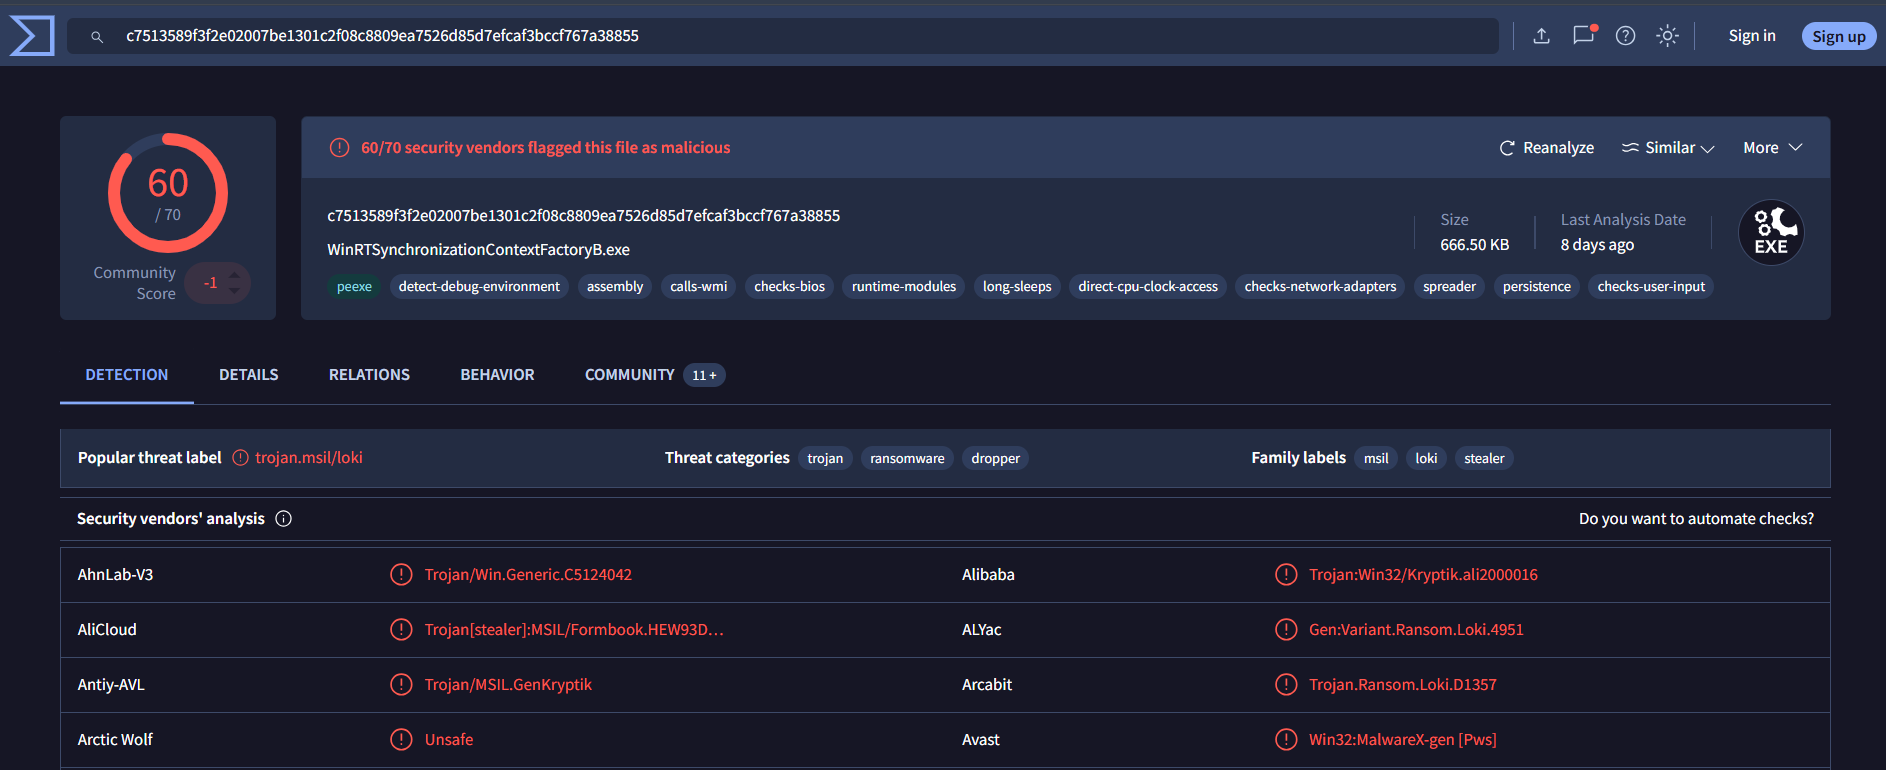Screen dimensions: 1886x770
Task: Click the Arctic Wolf detection alert icon
Action: pyautogui.click(x=401, y=740)
